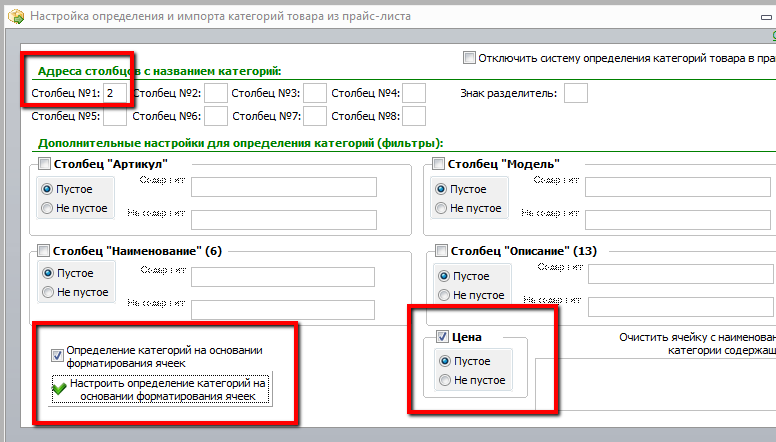Viewport: 776px width, 442px height.
Task: Select 'Пустое' radio in the Артикул group
Action: coord(47,189)
